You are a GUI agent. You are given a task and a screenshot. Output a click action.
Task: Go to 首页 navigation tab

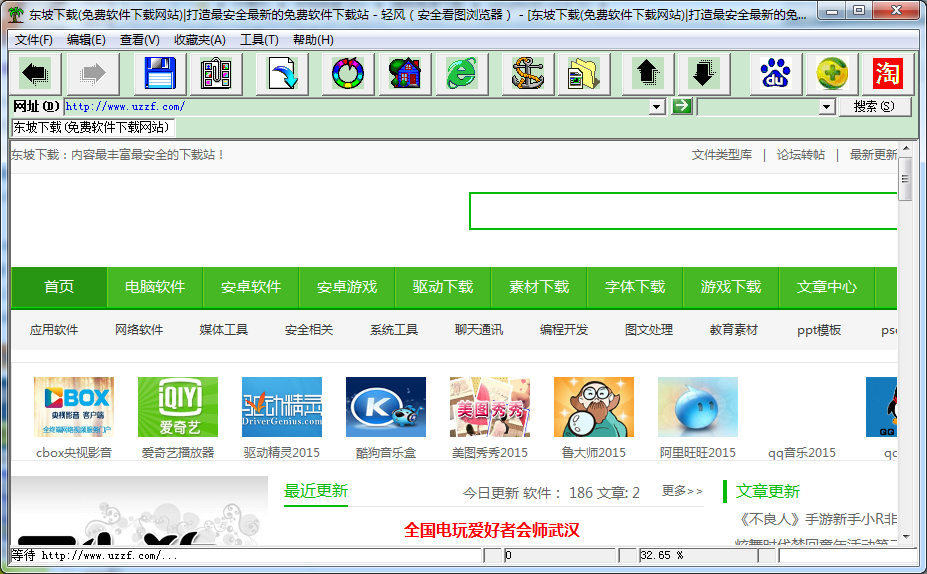coord(59,287)
